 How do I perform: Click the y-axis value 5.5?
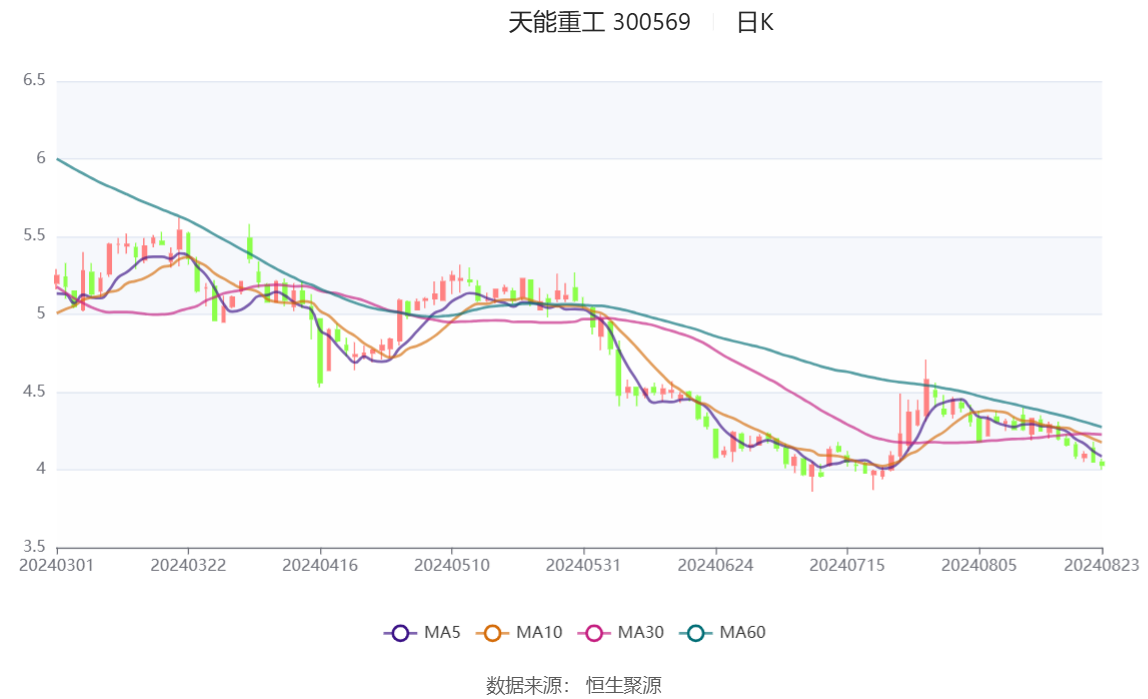(x=34, y=236)
